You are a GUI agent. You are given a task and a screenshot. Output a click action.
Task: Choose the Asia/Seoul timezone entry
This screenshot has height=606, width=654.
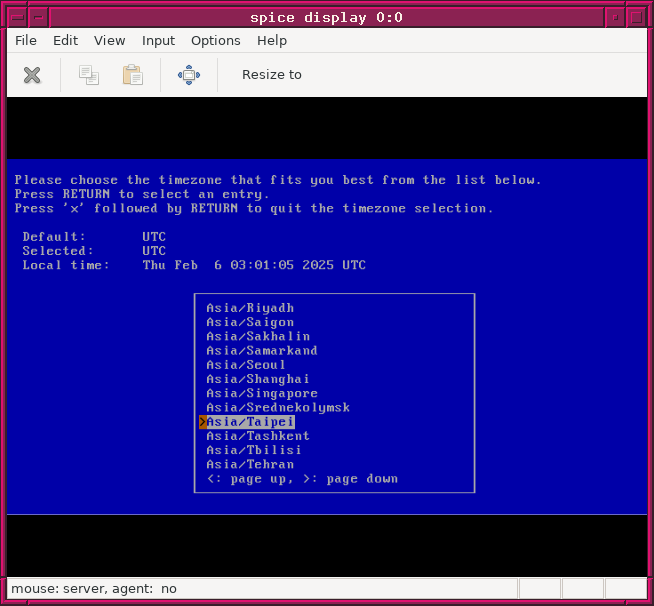pos(246,365)
